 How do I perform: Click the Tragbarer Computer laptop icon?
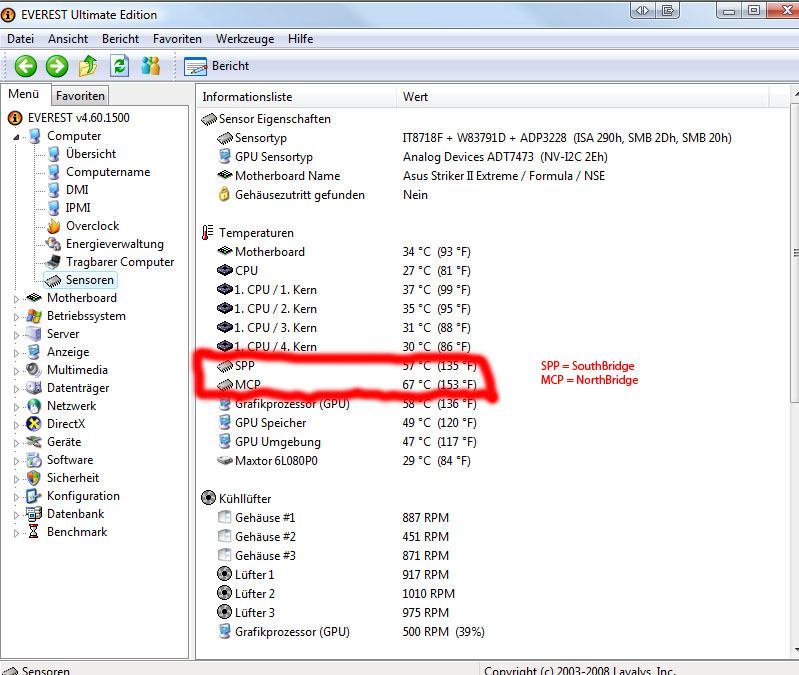click(52, 262)
